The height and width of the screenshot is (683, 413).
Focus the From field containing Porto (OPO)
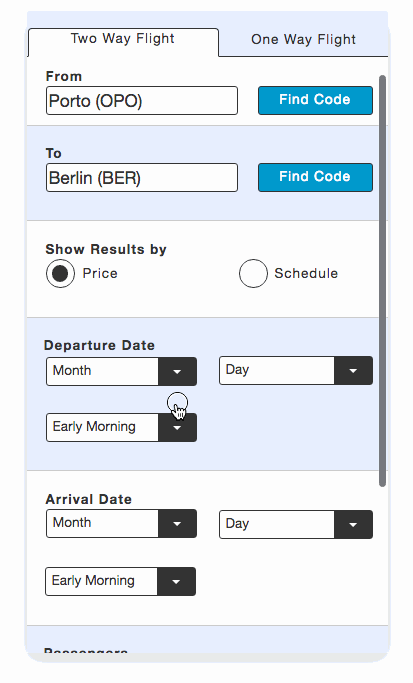(x=142, y=101)
